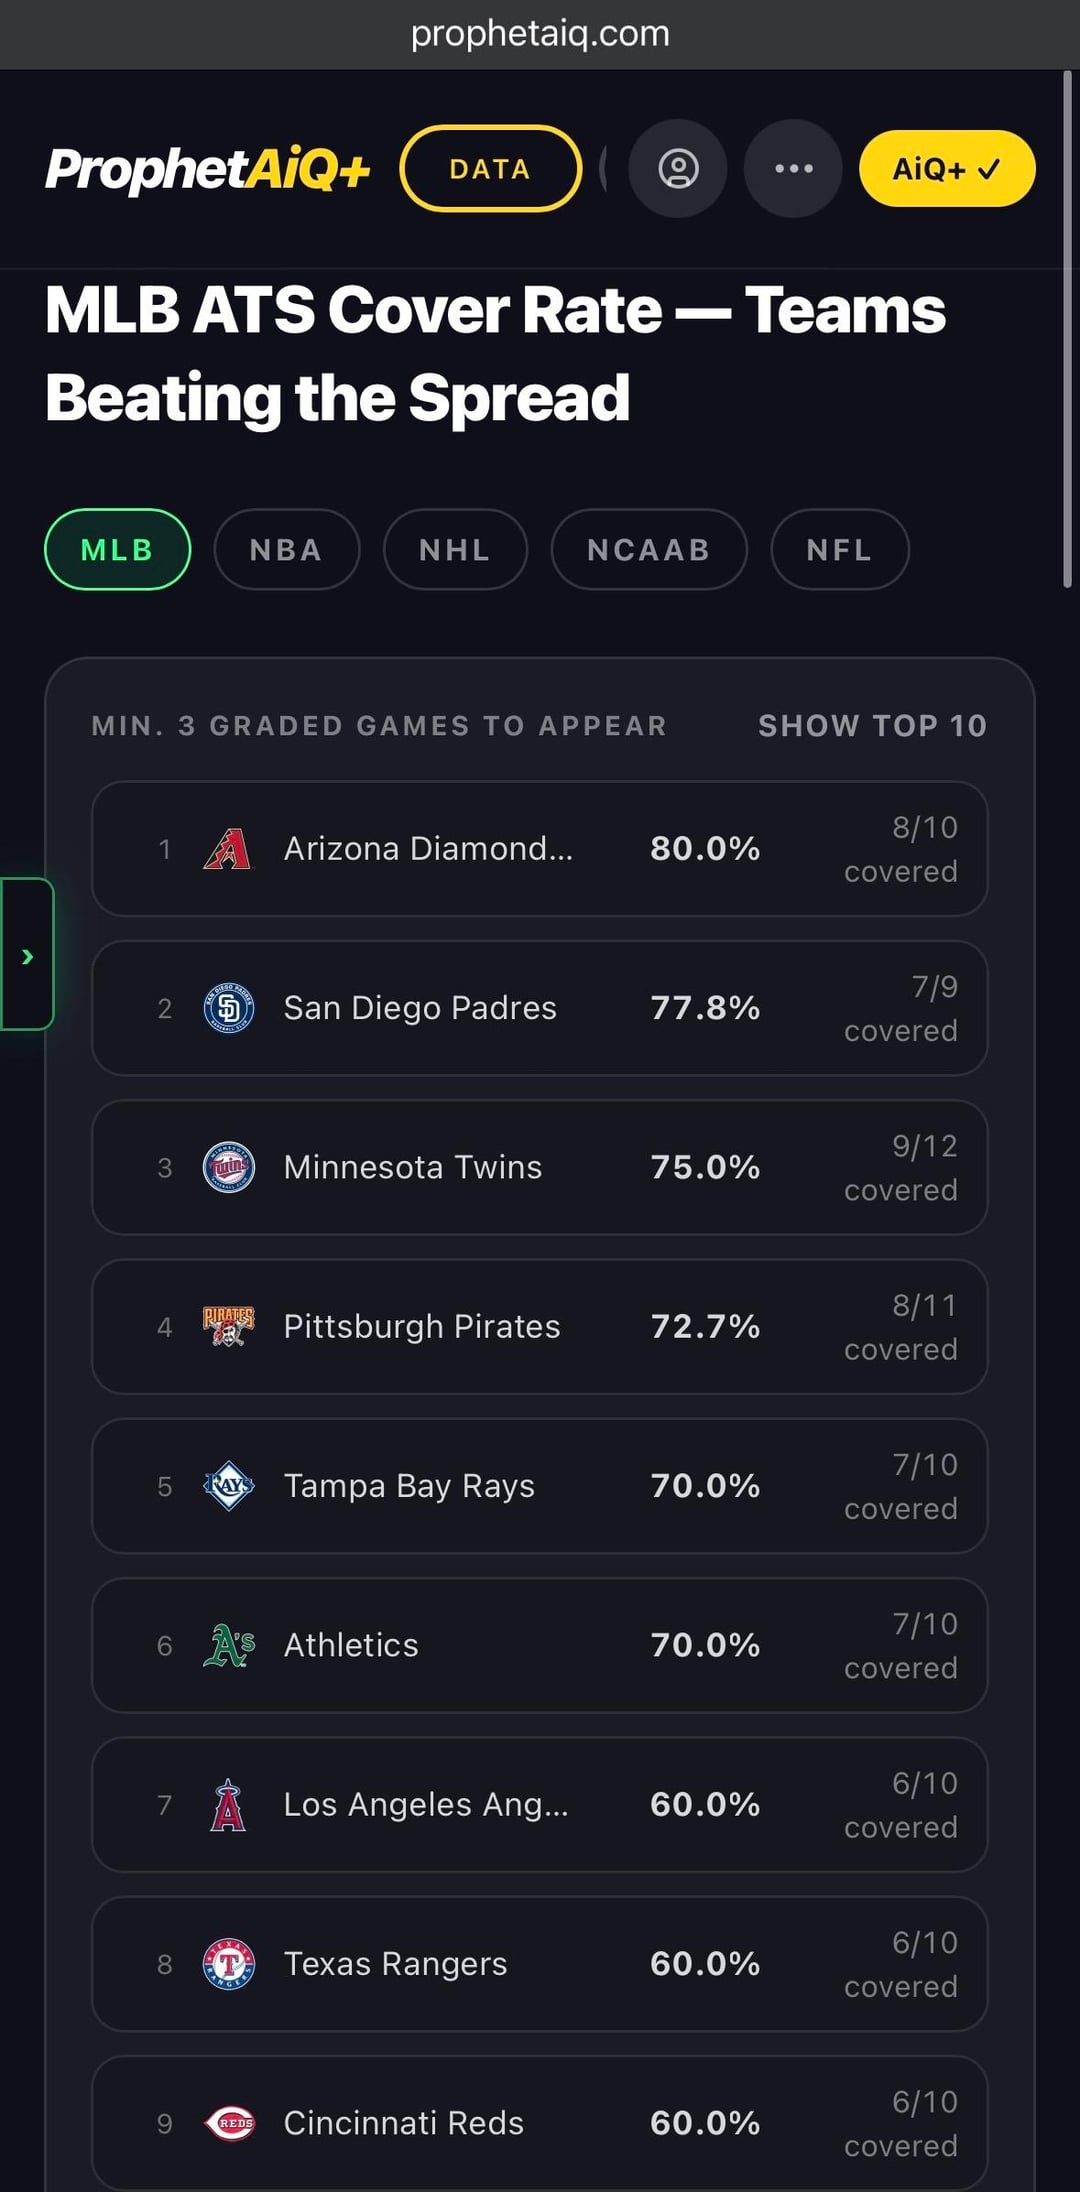Click the Tampa Bay Rays logo
This screenshot has width=1080, height=2192.
[228, 1486]
